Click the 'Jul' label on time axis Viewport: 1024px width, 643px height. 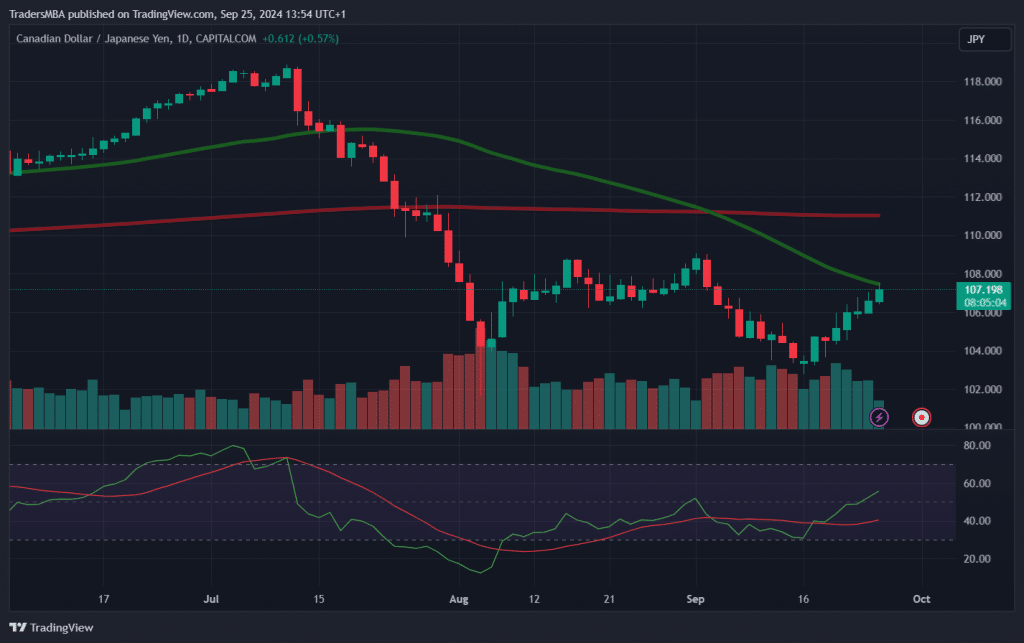pyautogui.click(x=211, y=599)
